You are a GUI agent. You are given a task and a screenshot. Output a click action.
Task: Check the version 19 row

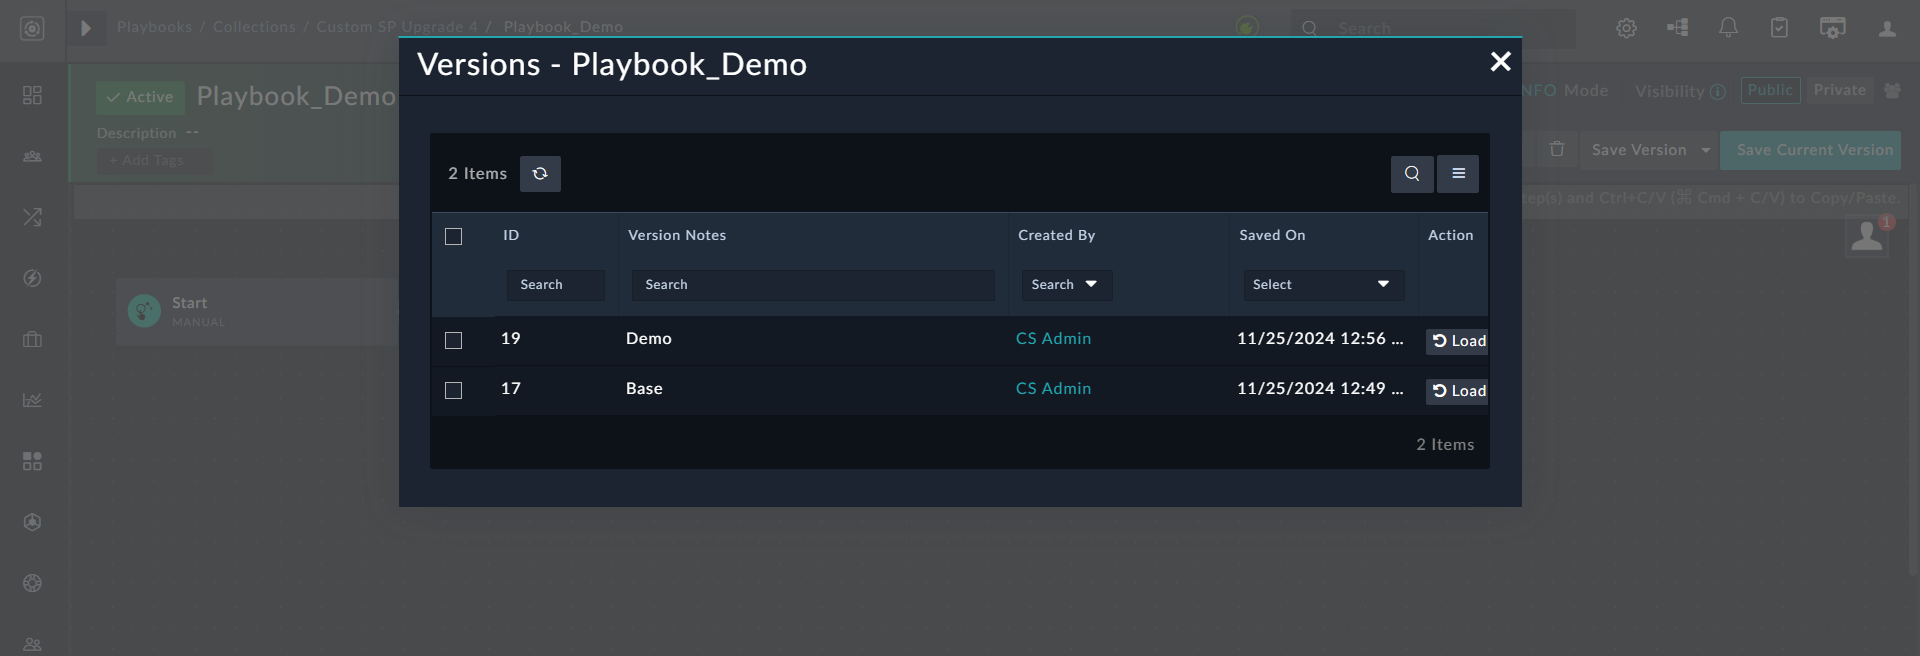pos(454,341)
